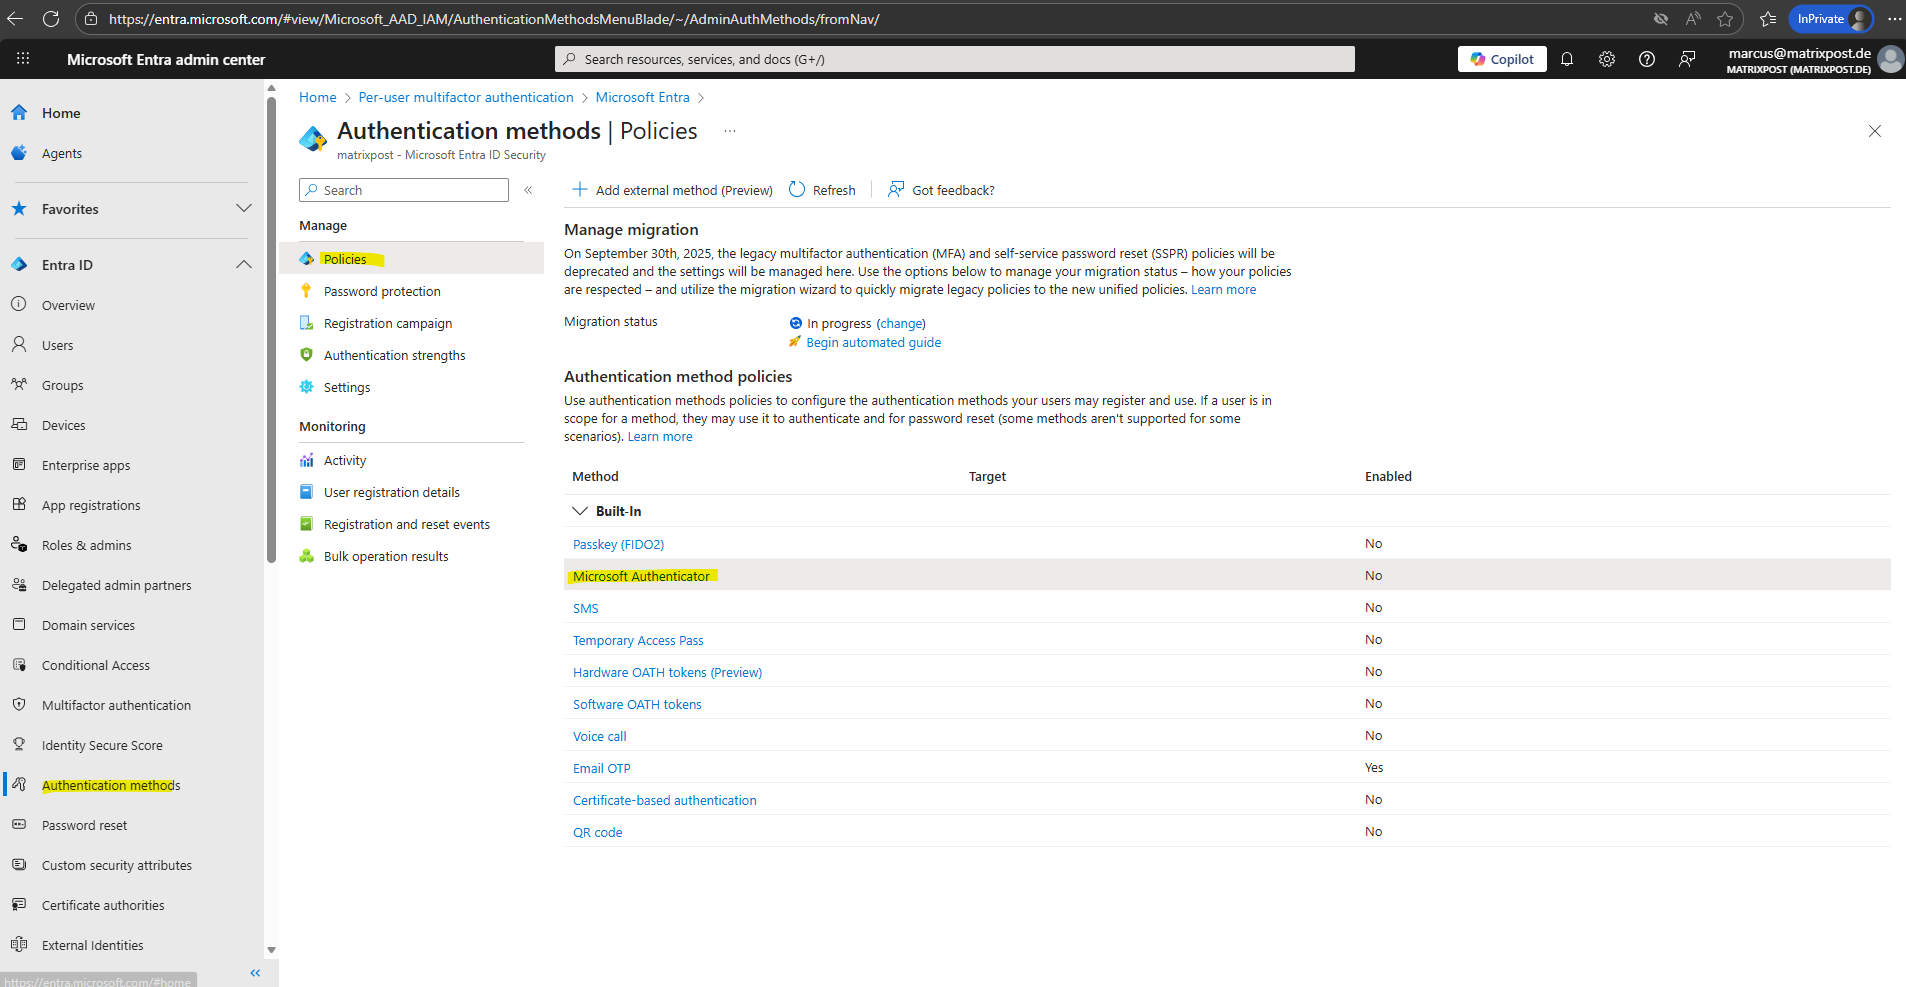
Task: Open the app launcher waffle icon
Action: tap(23, 59)
